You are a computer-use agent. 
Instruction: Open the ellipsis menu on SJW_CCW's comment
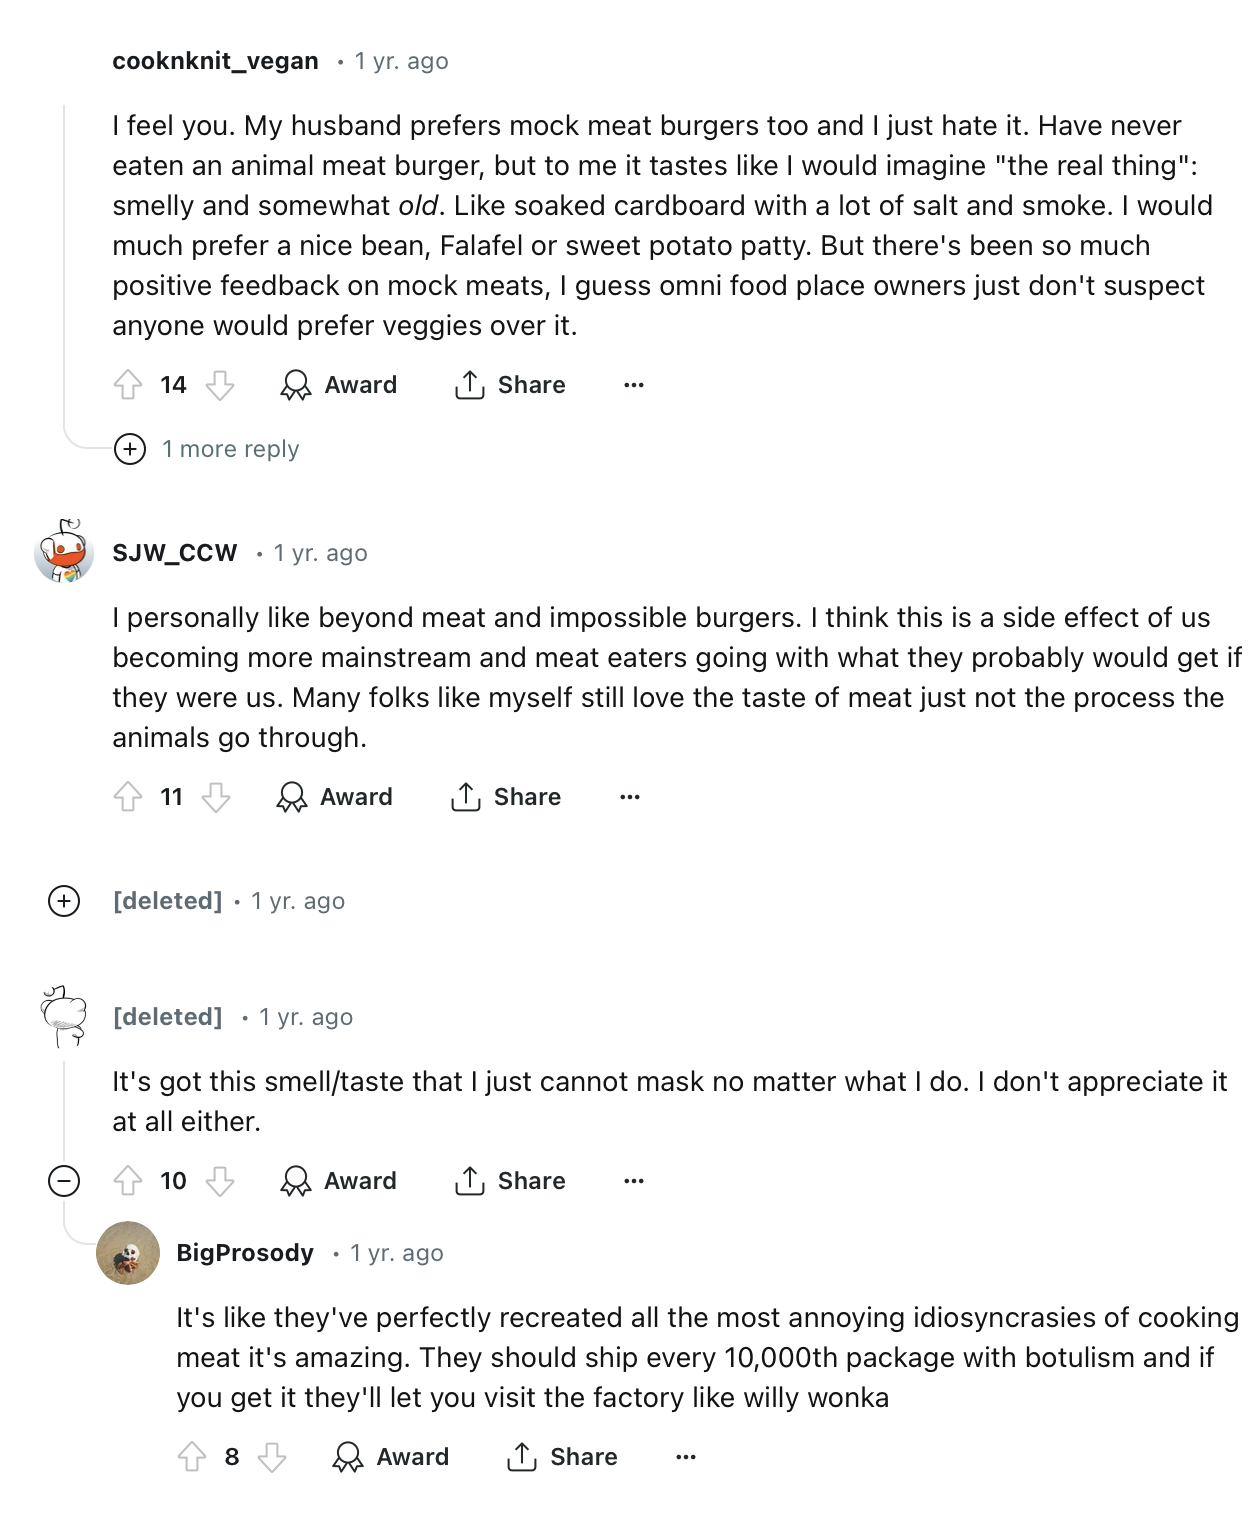click(x=630, y=797)
